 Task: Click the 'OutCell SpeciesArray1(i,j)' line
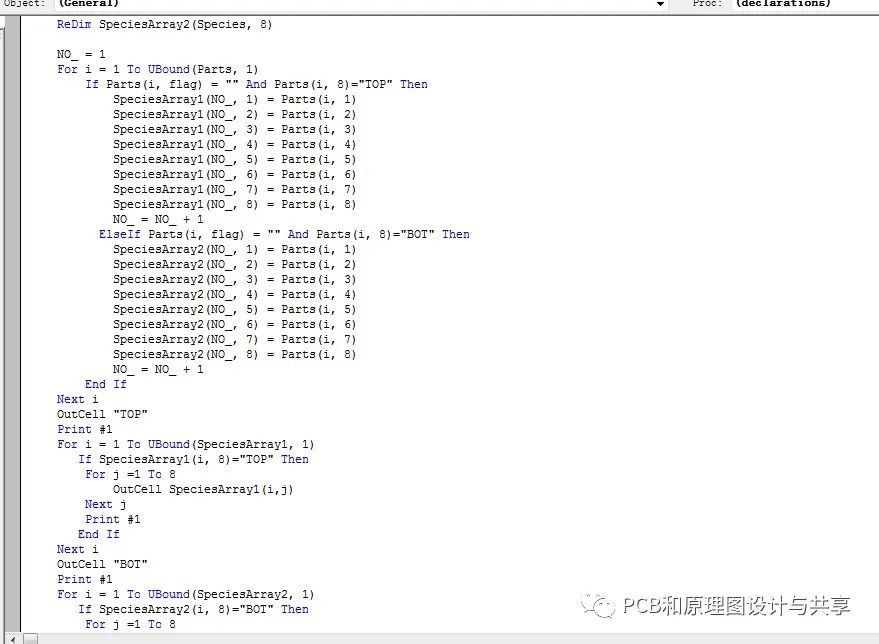(x=203, y=489)
